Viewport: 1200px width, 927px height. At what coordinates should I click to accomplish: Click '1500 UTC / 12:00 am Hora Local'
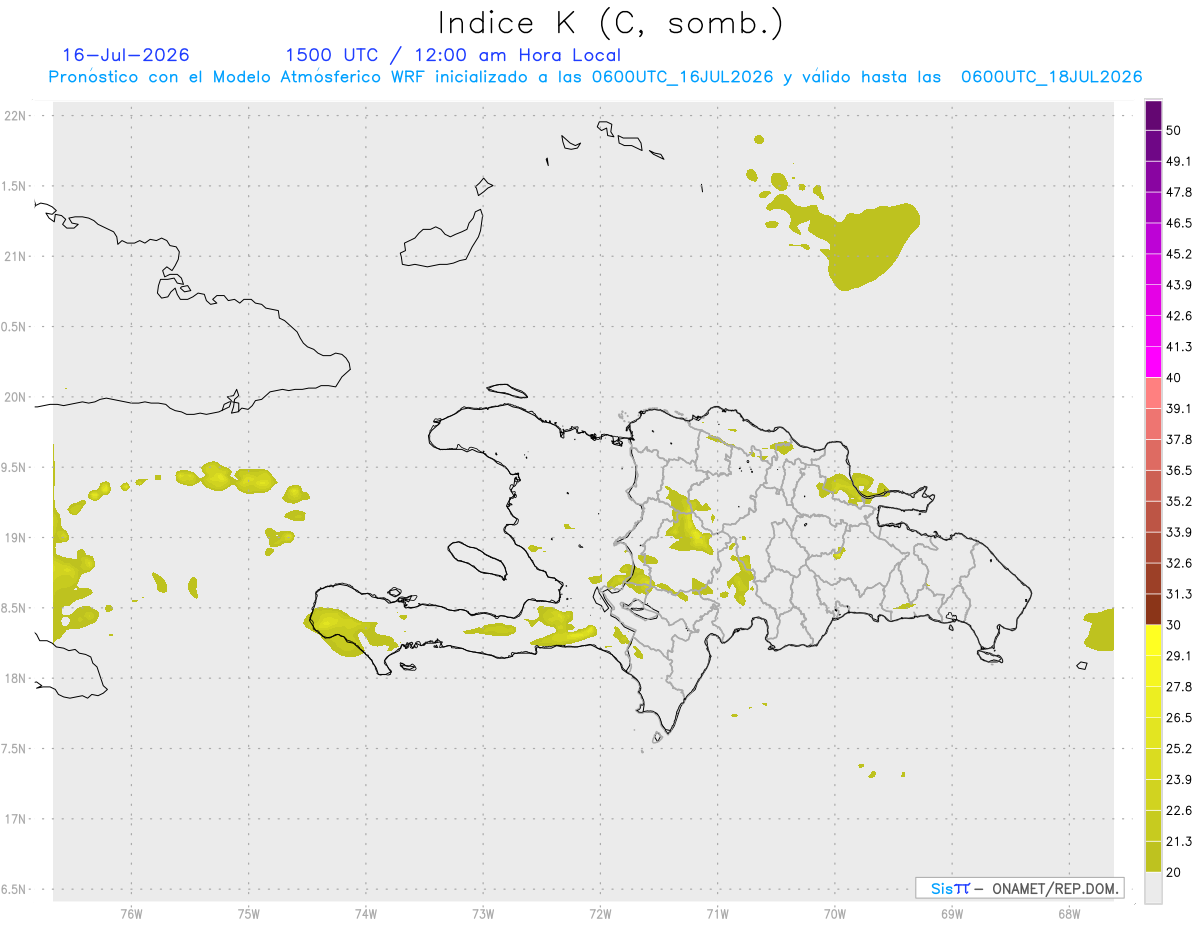453,55
